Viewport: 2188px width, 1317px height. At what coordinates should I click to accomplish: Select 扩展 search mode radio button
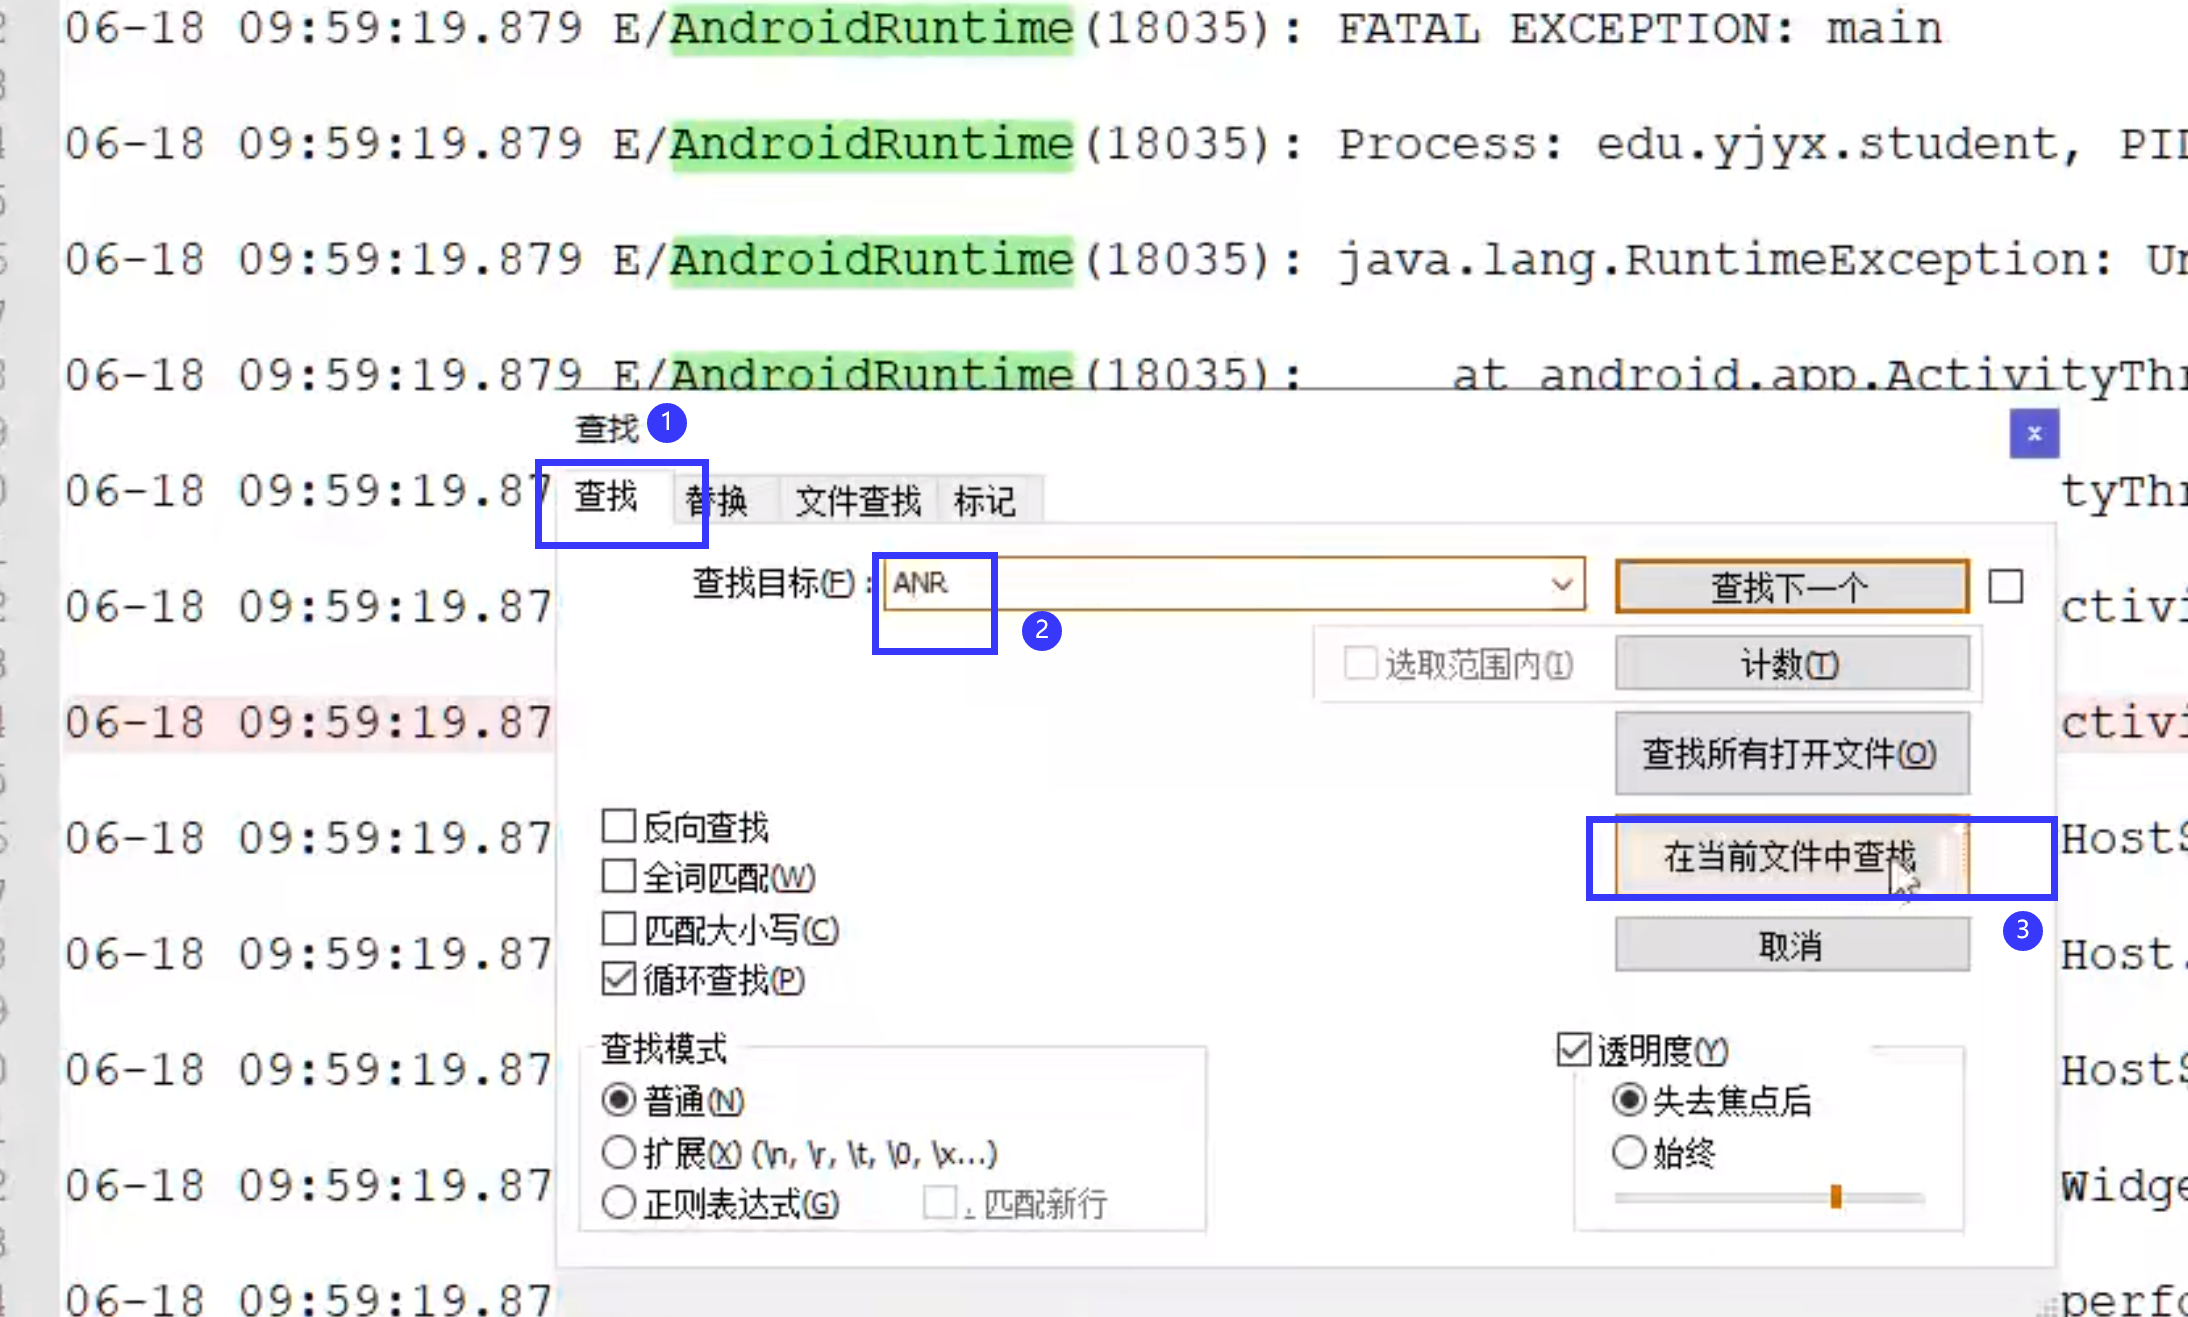[619, 1153]
